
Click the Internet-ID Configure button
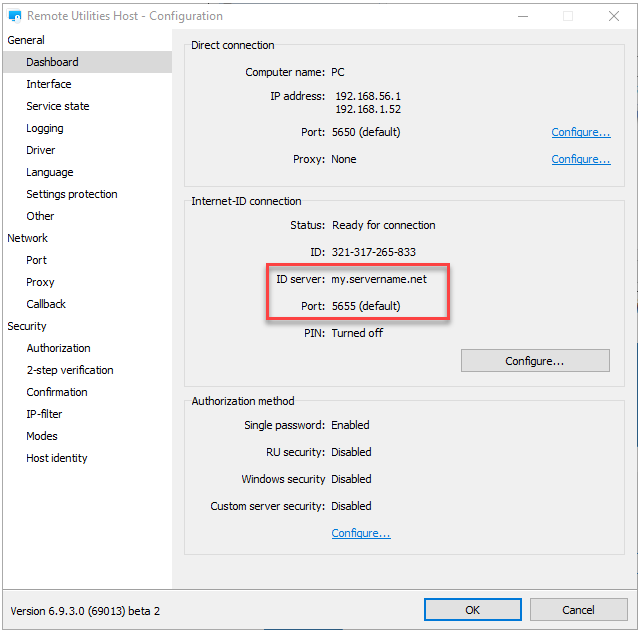coord(535,361)
